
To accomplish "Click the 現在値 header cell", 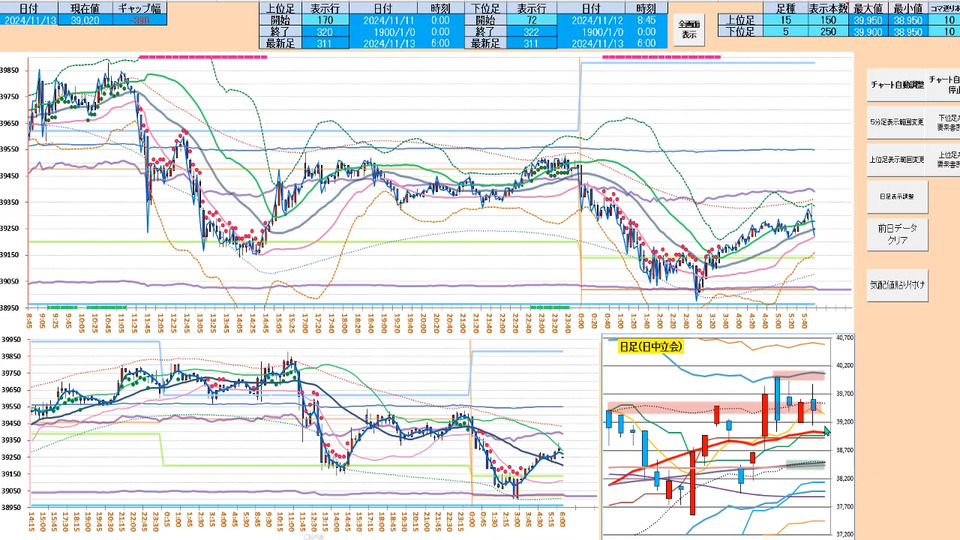I will point(86,9).
